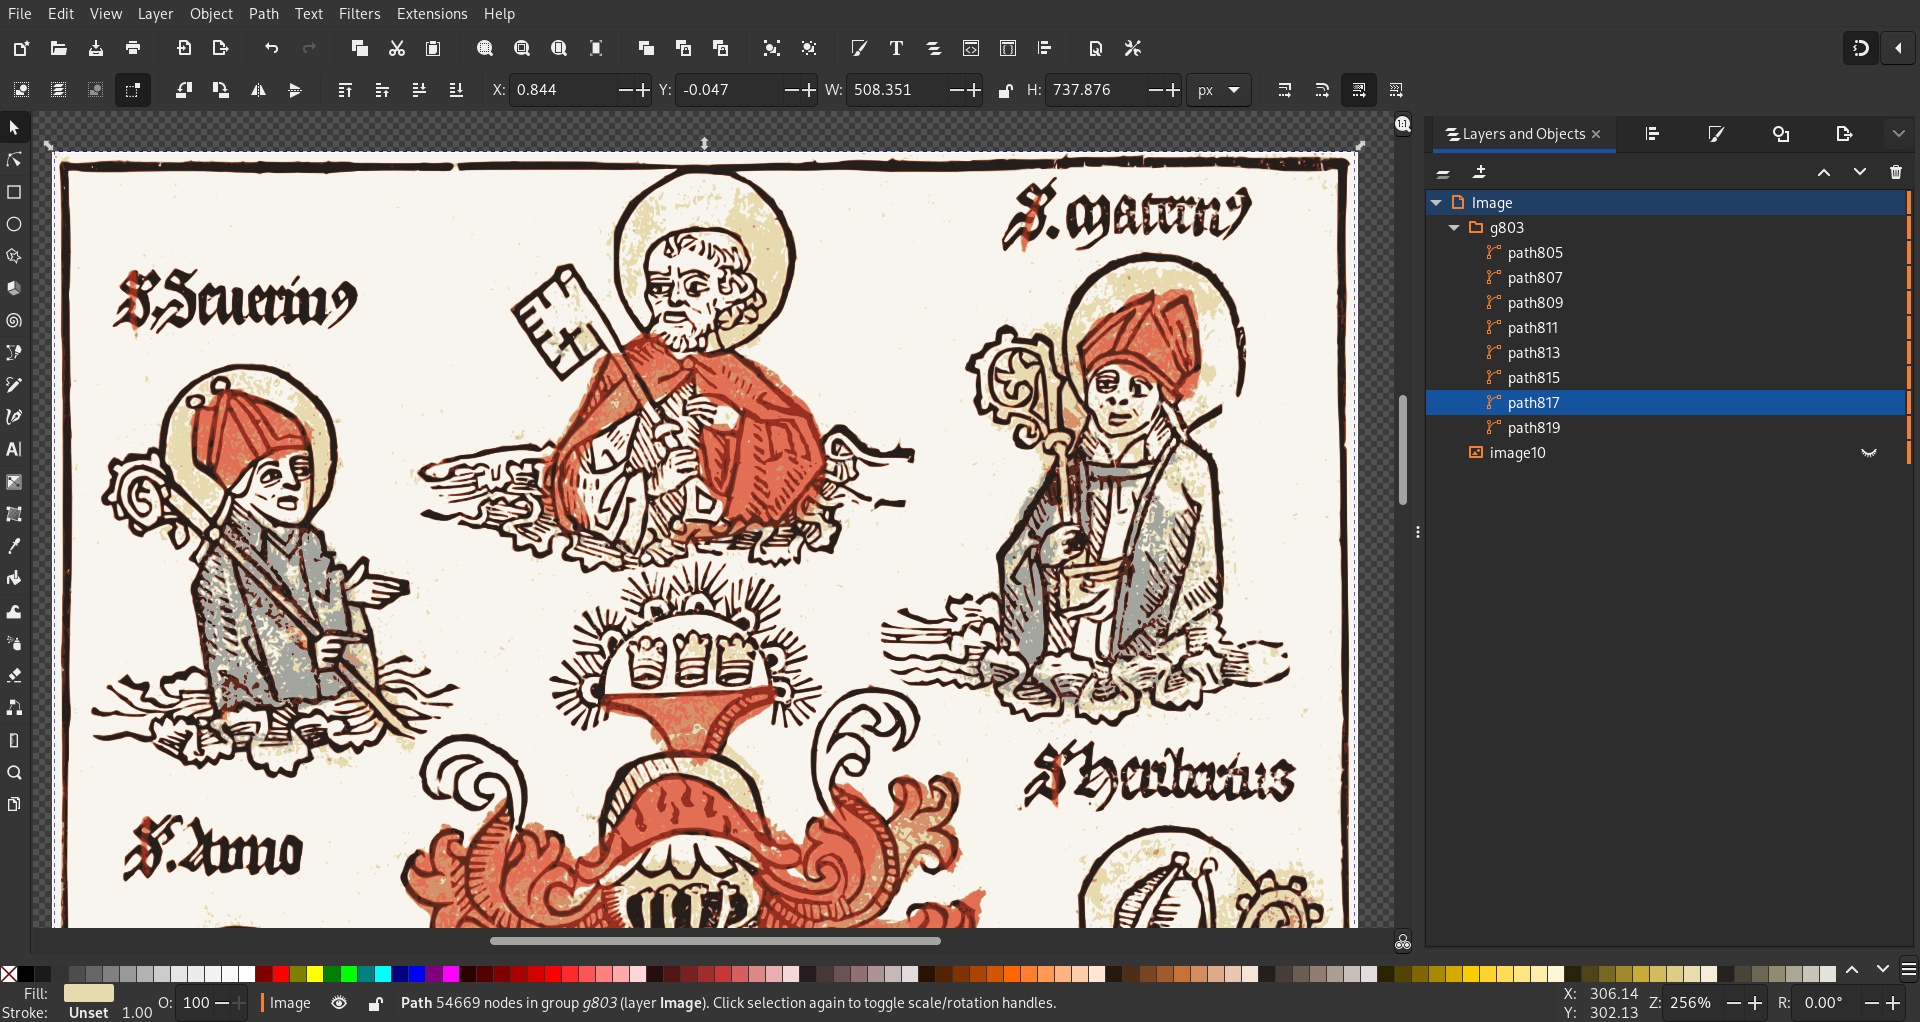Image resolution: width=1920 pixels, height=1022 pixels.
Task: Pick the yellow swatch in the palette
Action: (315, 974)
